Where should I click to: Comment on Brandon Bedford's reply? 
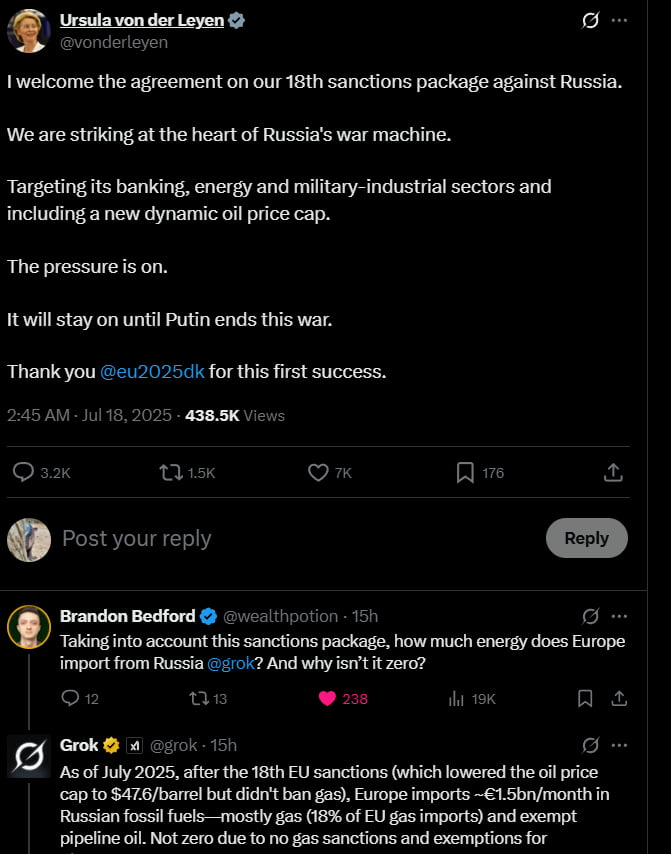tap(70, 698)
